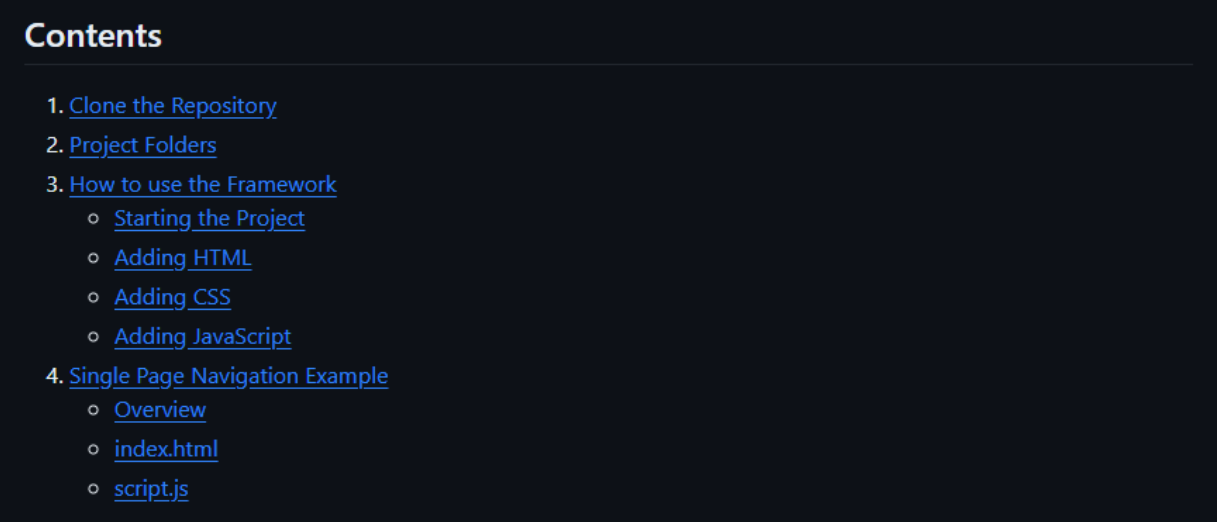Open the Adding HTML link
Screen dimensions: 1217x522
coord(183,258)
